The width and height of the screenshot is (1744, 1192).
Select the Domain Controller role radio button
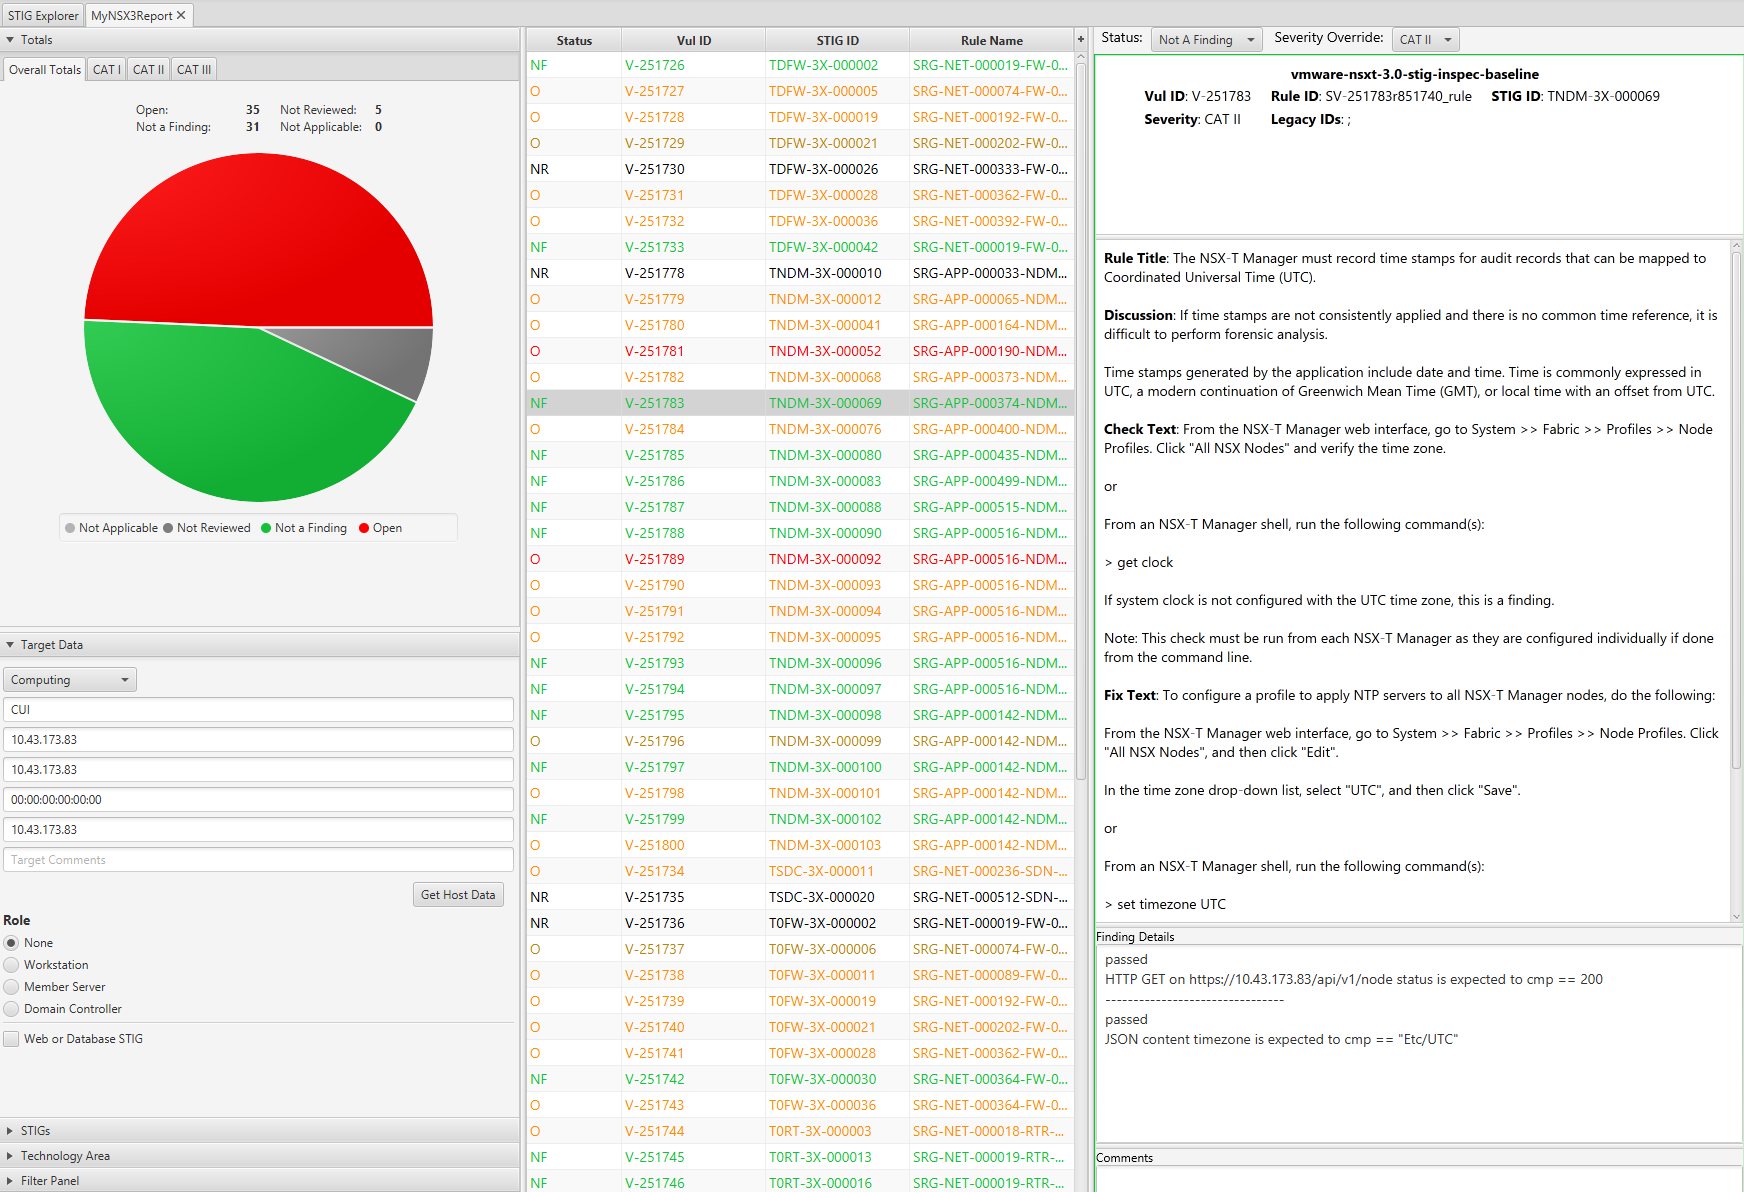[12, 1009]
